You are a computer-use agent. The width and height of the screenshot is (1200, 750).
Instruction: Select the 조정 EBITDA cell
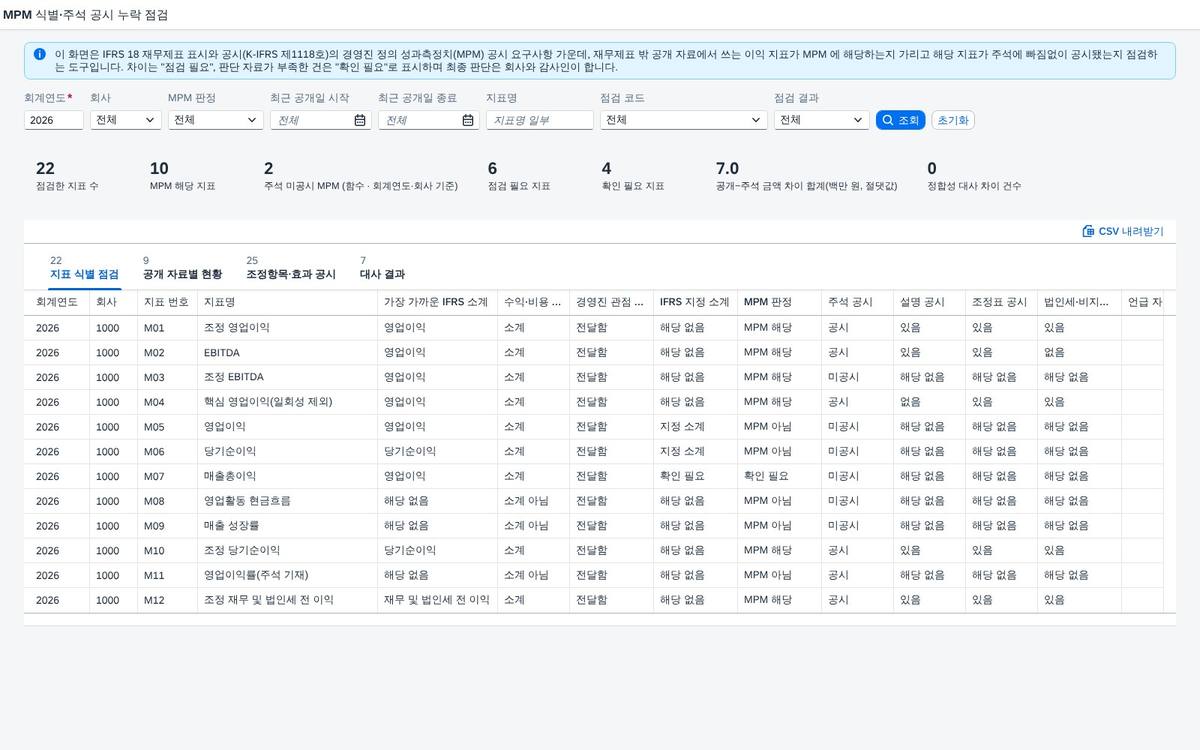point(287,378)
